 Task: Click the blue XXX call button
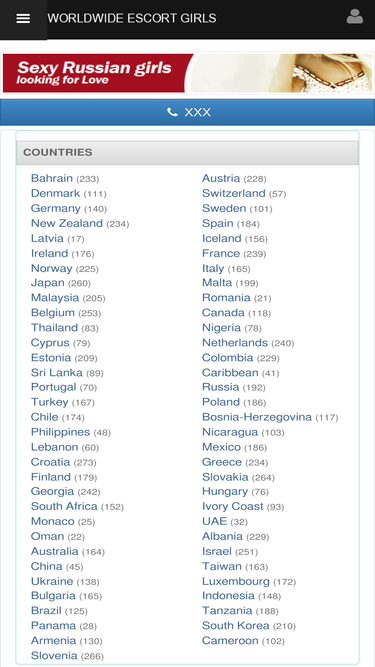tap(188, 112)
